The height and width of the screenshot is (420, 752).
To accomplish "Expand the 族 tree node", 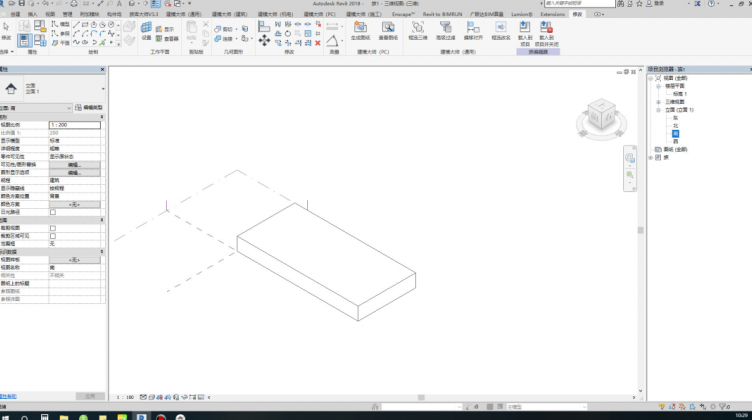I will click(651, 157).
